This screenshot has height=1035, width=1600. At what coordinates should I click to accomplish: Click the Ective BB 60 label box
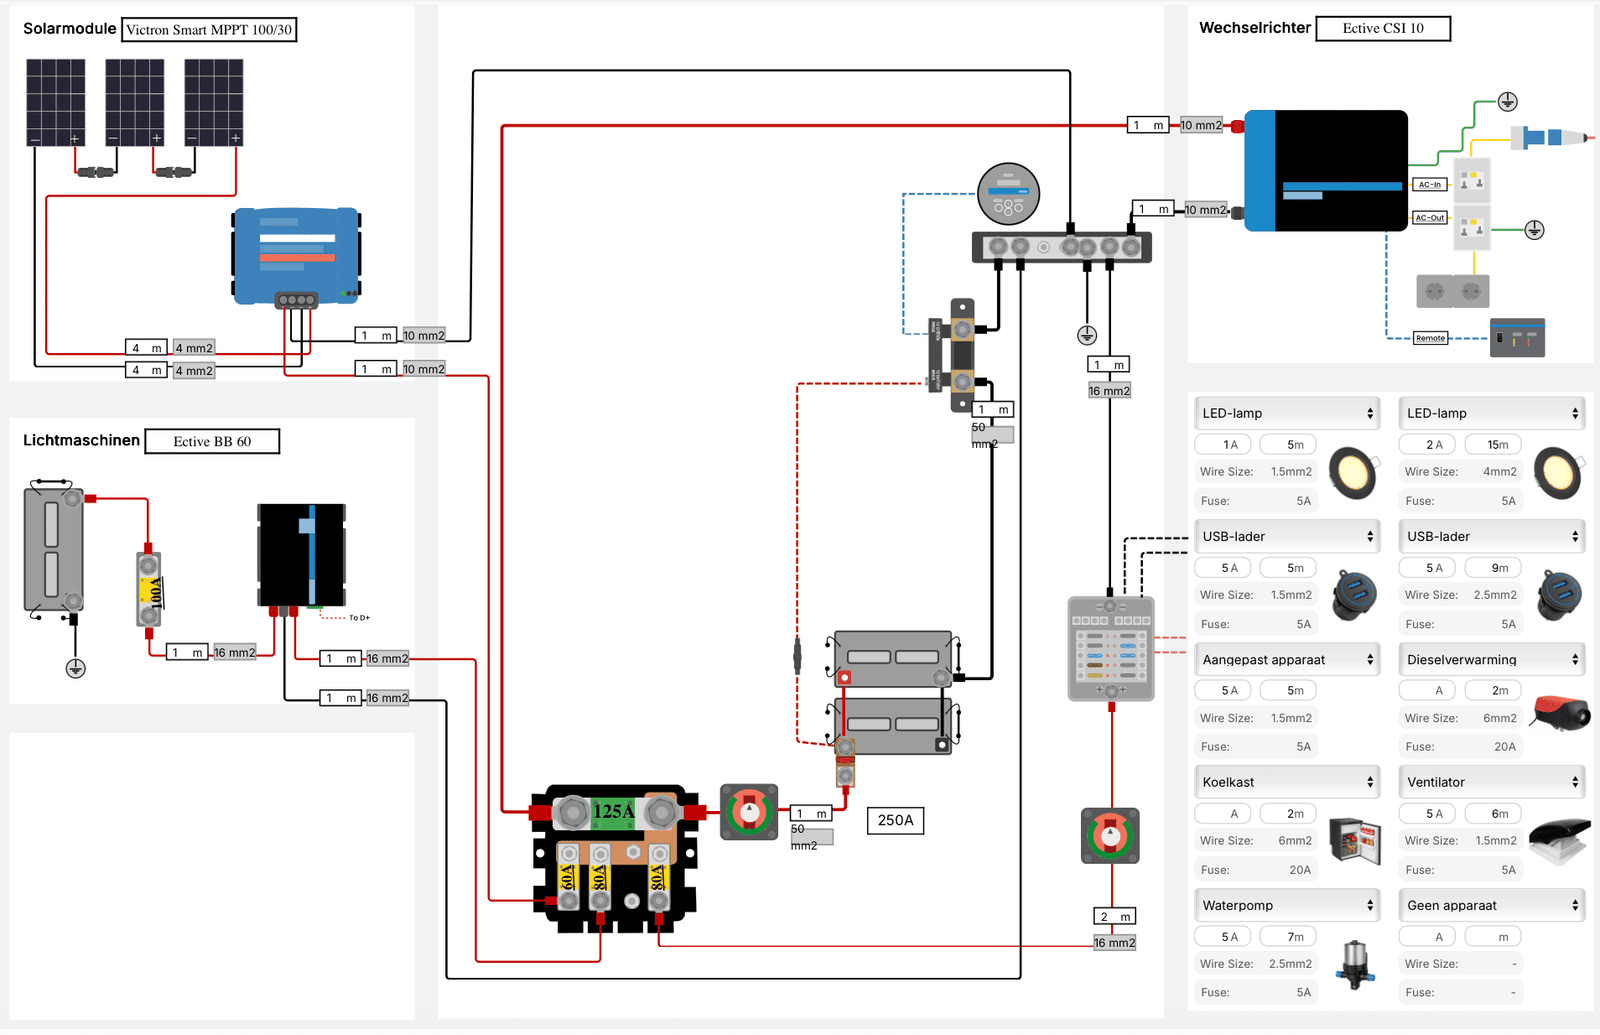[212, 441]
